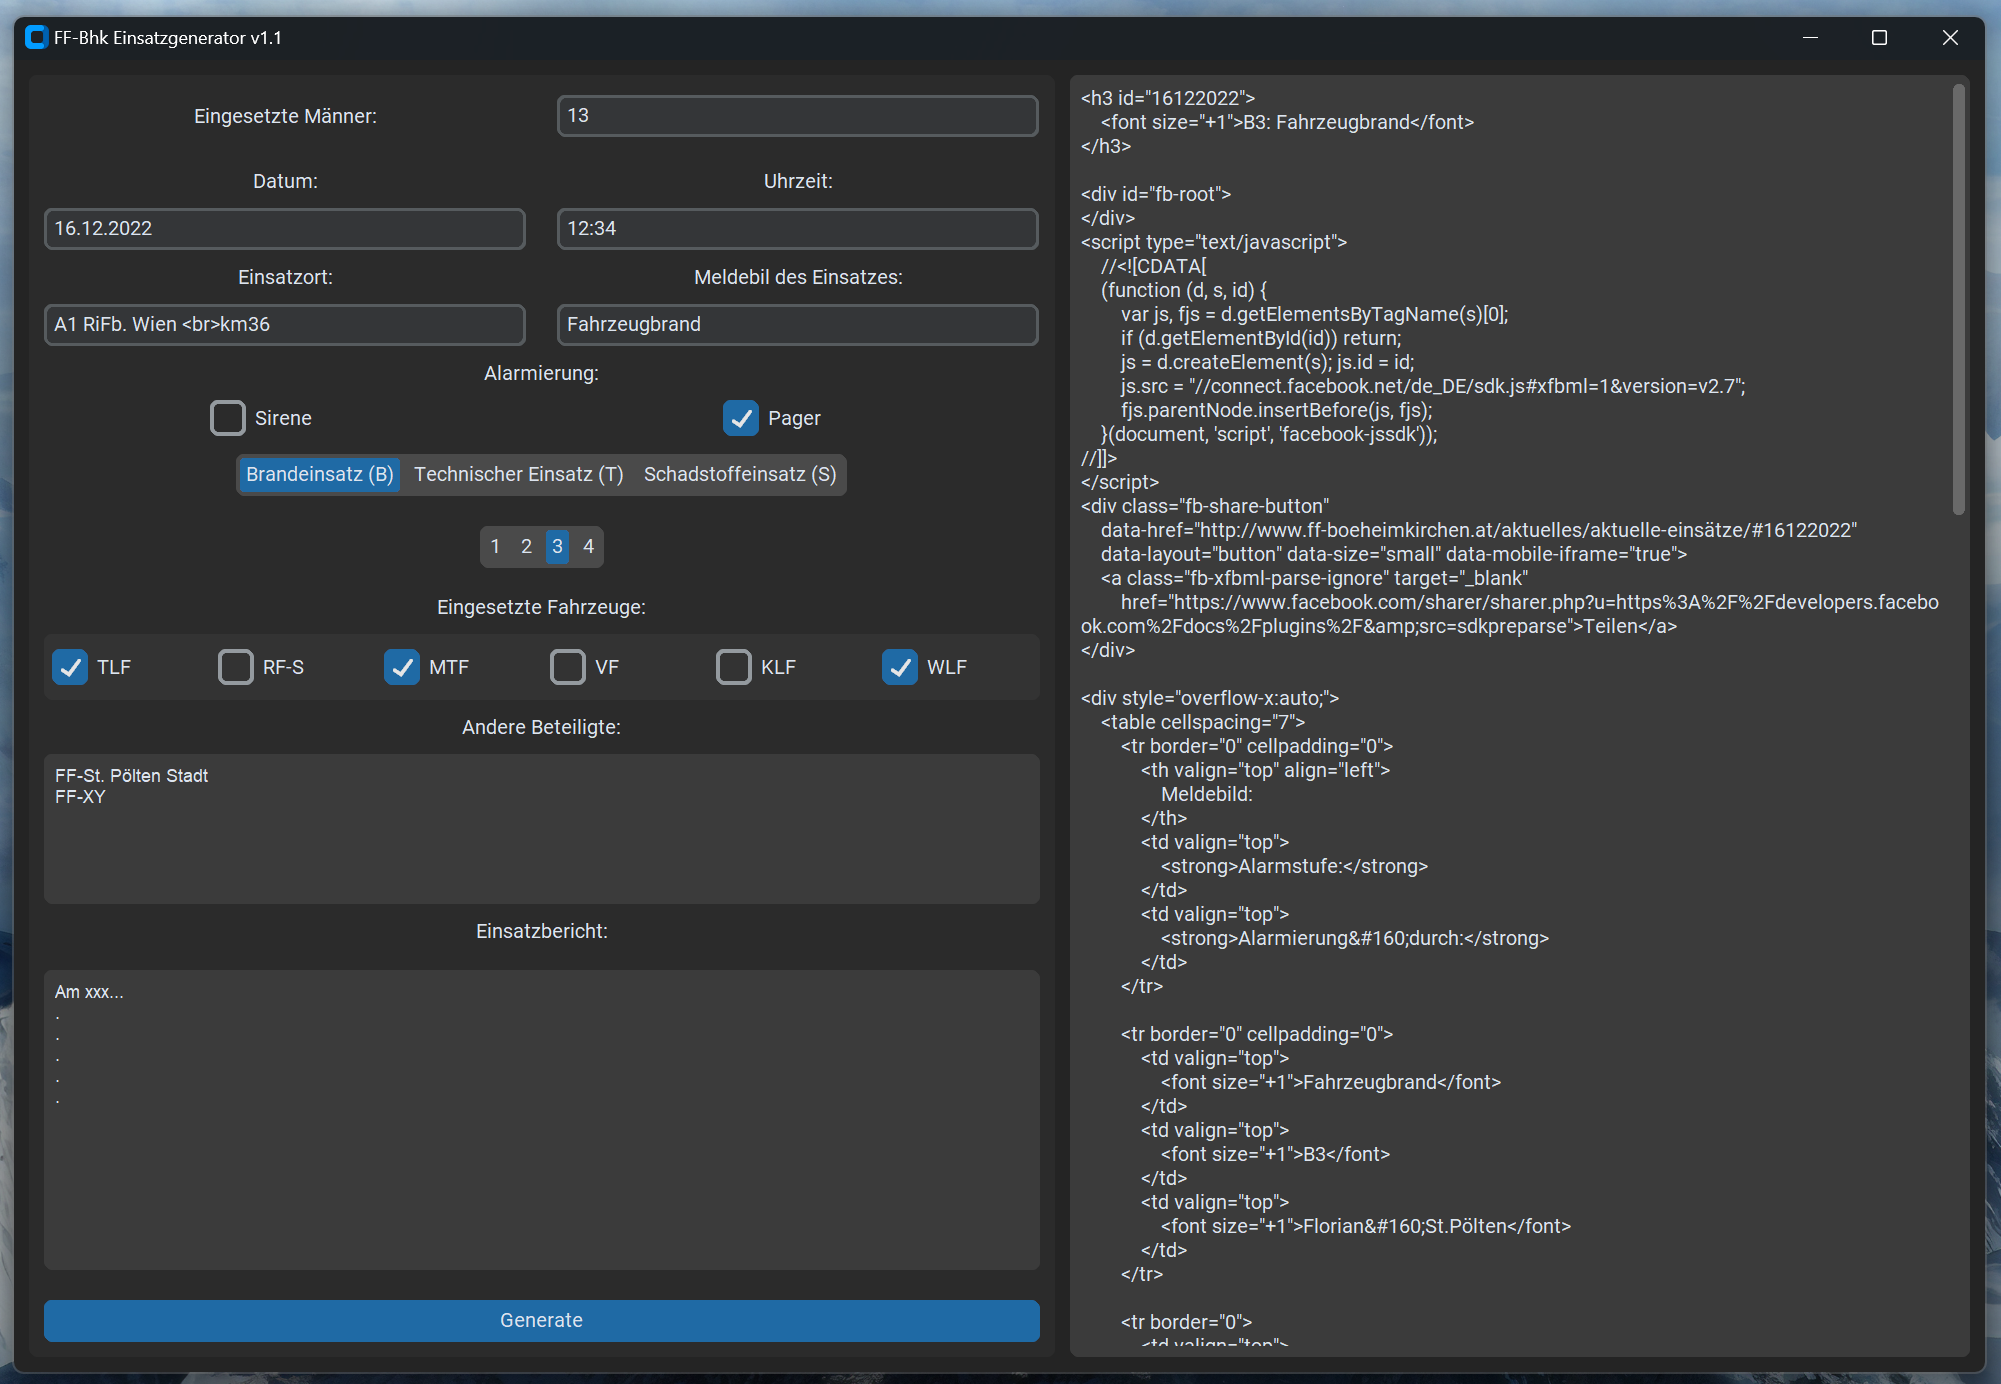The width and height of the screenshot is (2001, 1384).
Task: Click the 'Andere Beteiligte:' label
Action: point(541,728)
